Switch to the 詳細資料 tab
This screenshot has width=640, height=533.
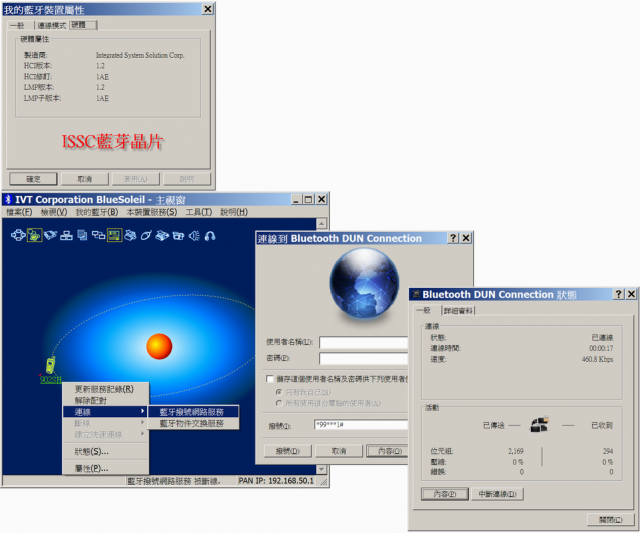pyautogui.click(x=458, y=311)
